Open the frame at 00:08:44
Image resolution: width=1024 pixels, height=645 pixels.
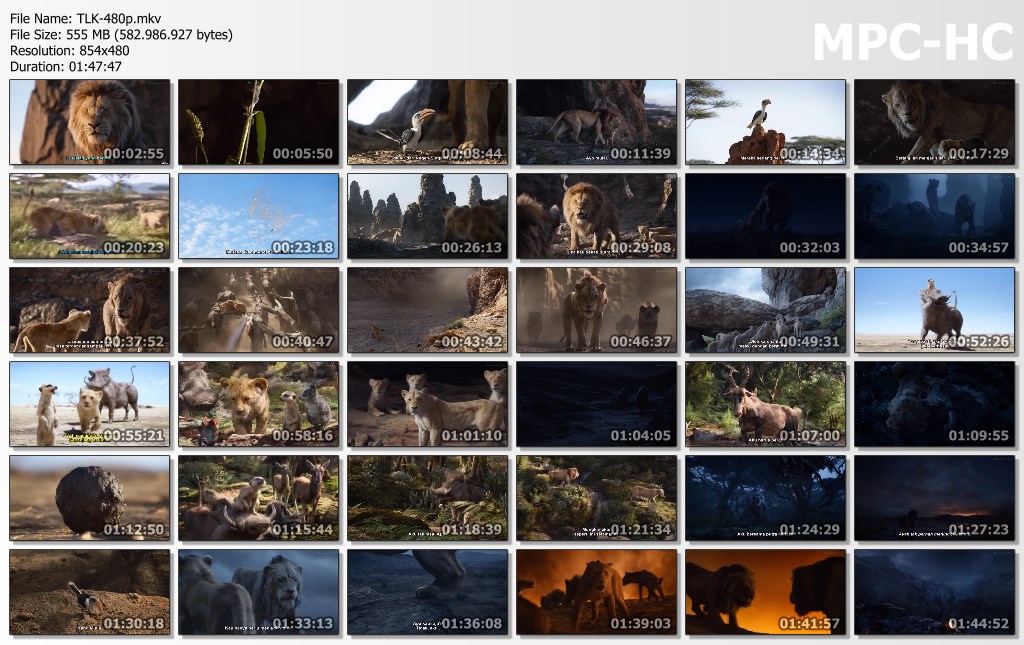428,122
